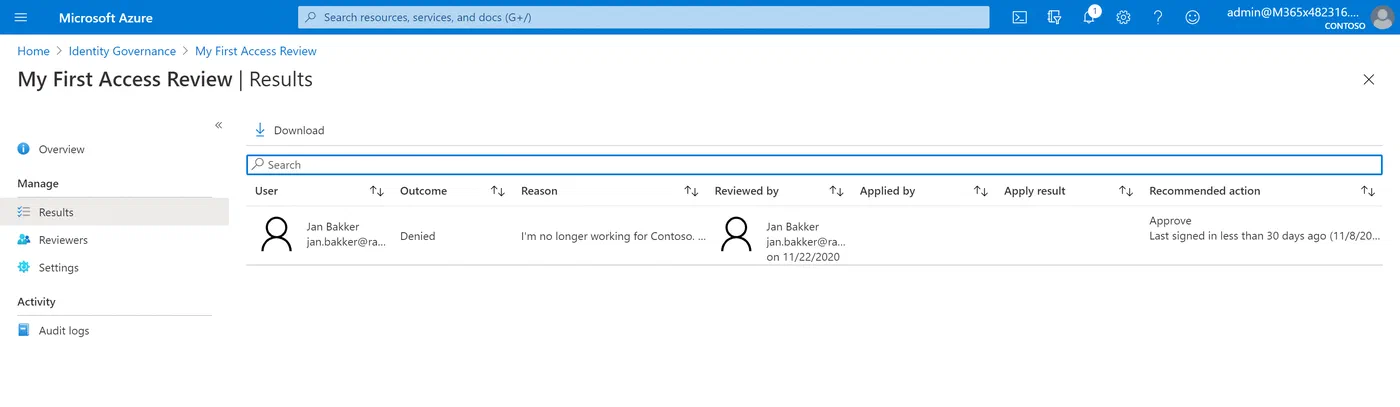
Task: Click the Settings gear in sidebar
Action: (24, 267)
